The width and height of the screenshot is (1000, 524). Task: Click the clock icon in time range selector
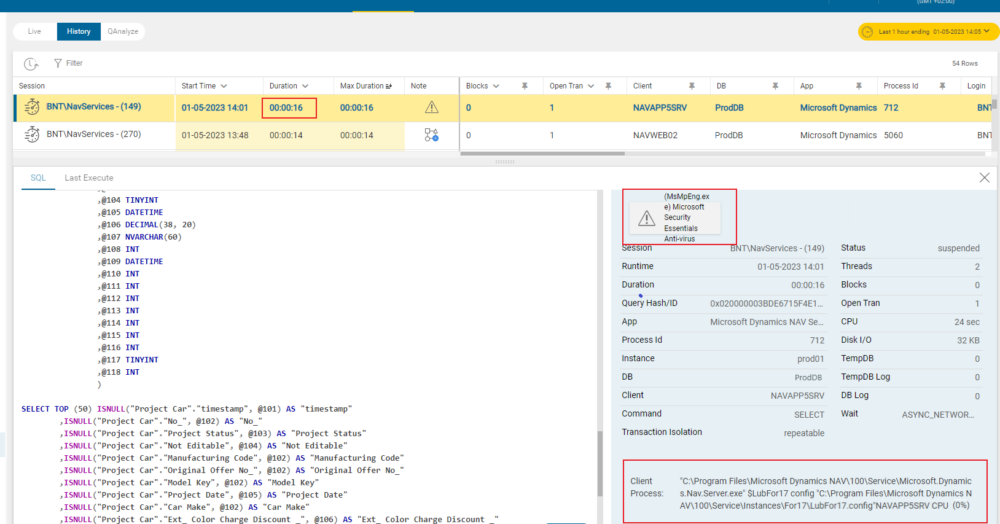tap(867, 31)
